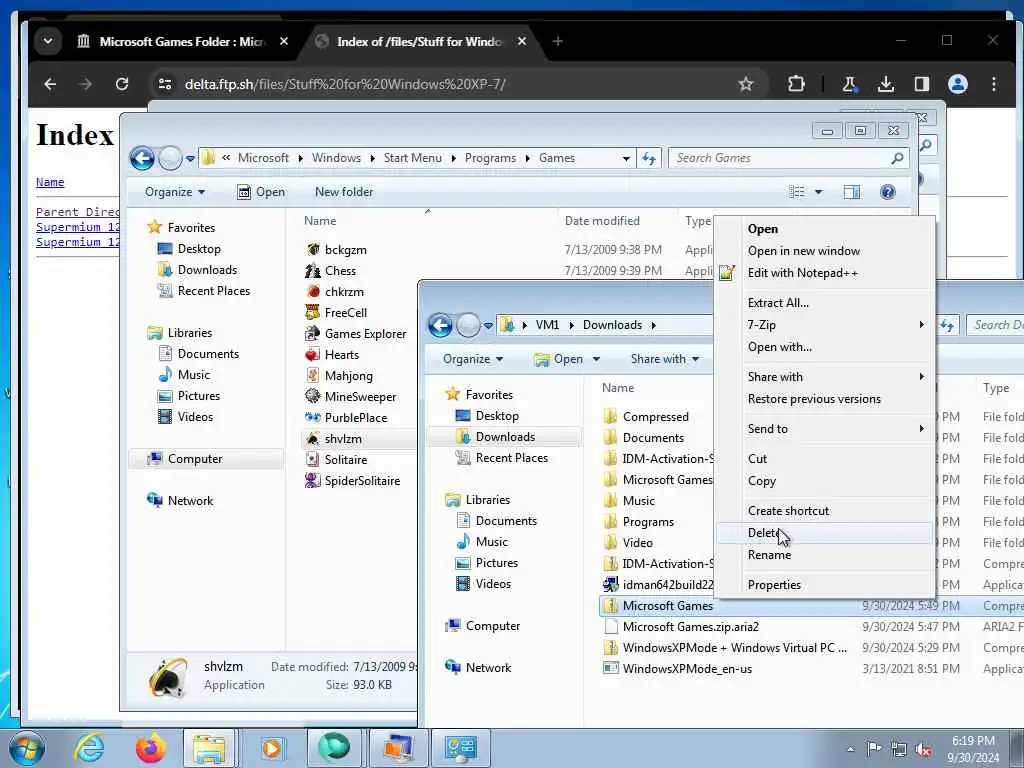Screen dimensions: 1024x768
Task: Open the Open button dropdown arrow in Downloads
Action: (596, 359)
